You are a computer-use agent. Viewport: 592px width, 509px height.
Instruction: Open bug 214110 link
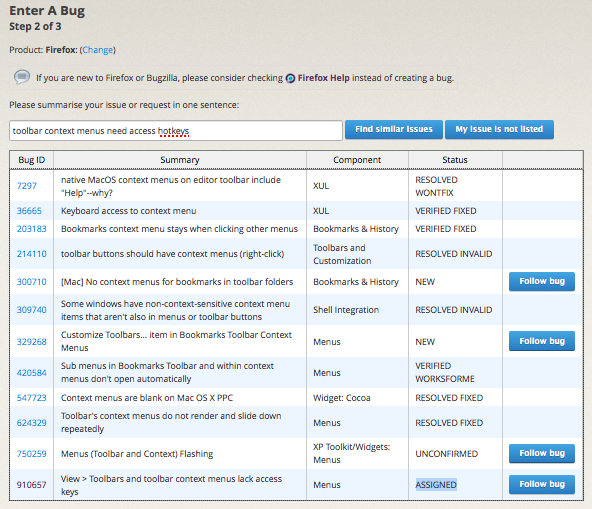[32, 254]
